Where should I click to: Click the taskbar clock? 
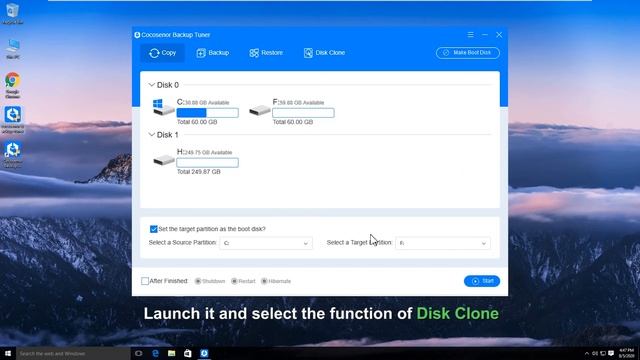pyautogui.click(x=627, y=353)
